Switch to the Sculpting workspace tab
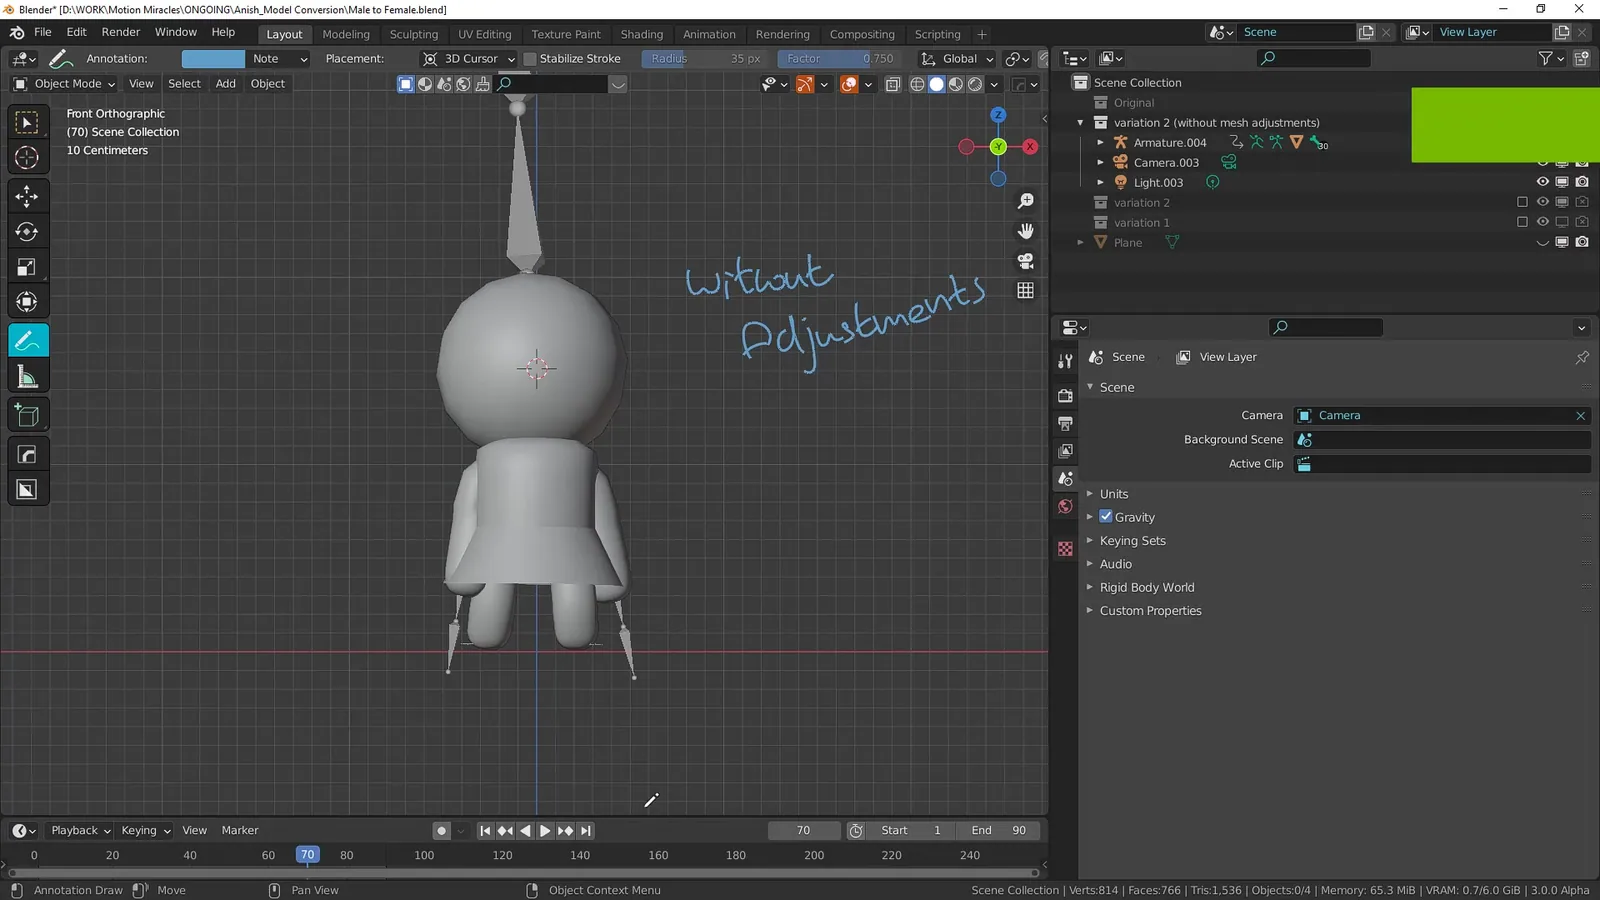The image size is (1600, 900). pyautogui.click(x=414, y=34)
